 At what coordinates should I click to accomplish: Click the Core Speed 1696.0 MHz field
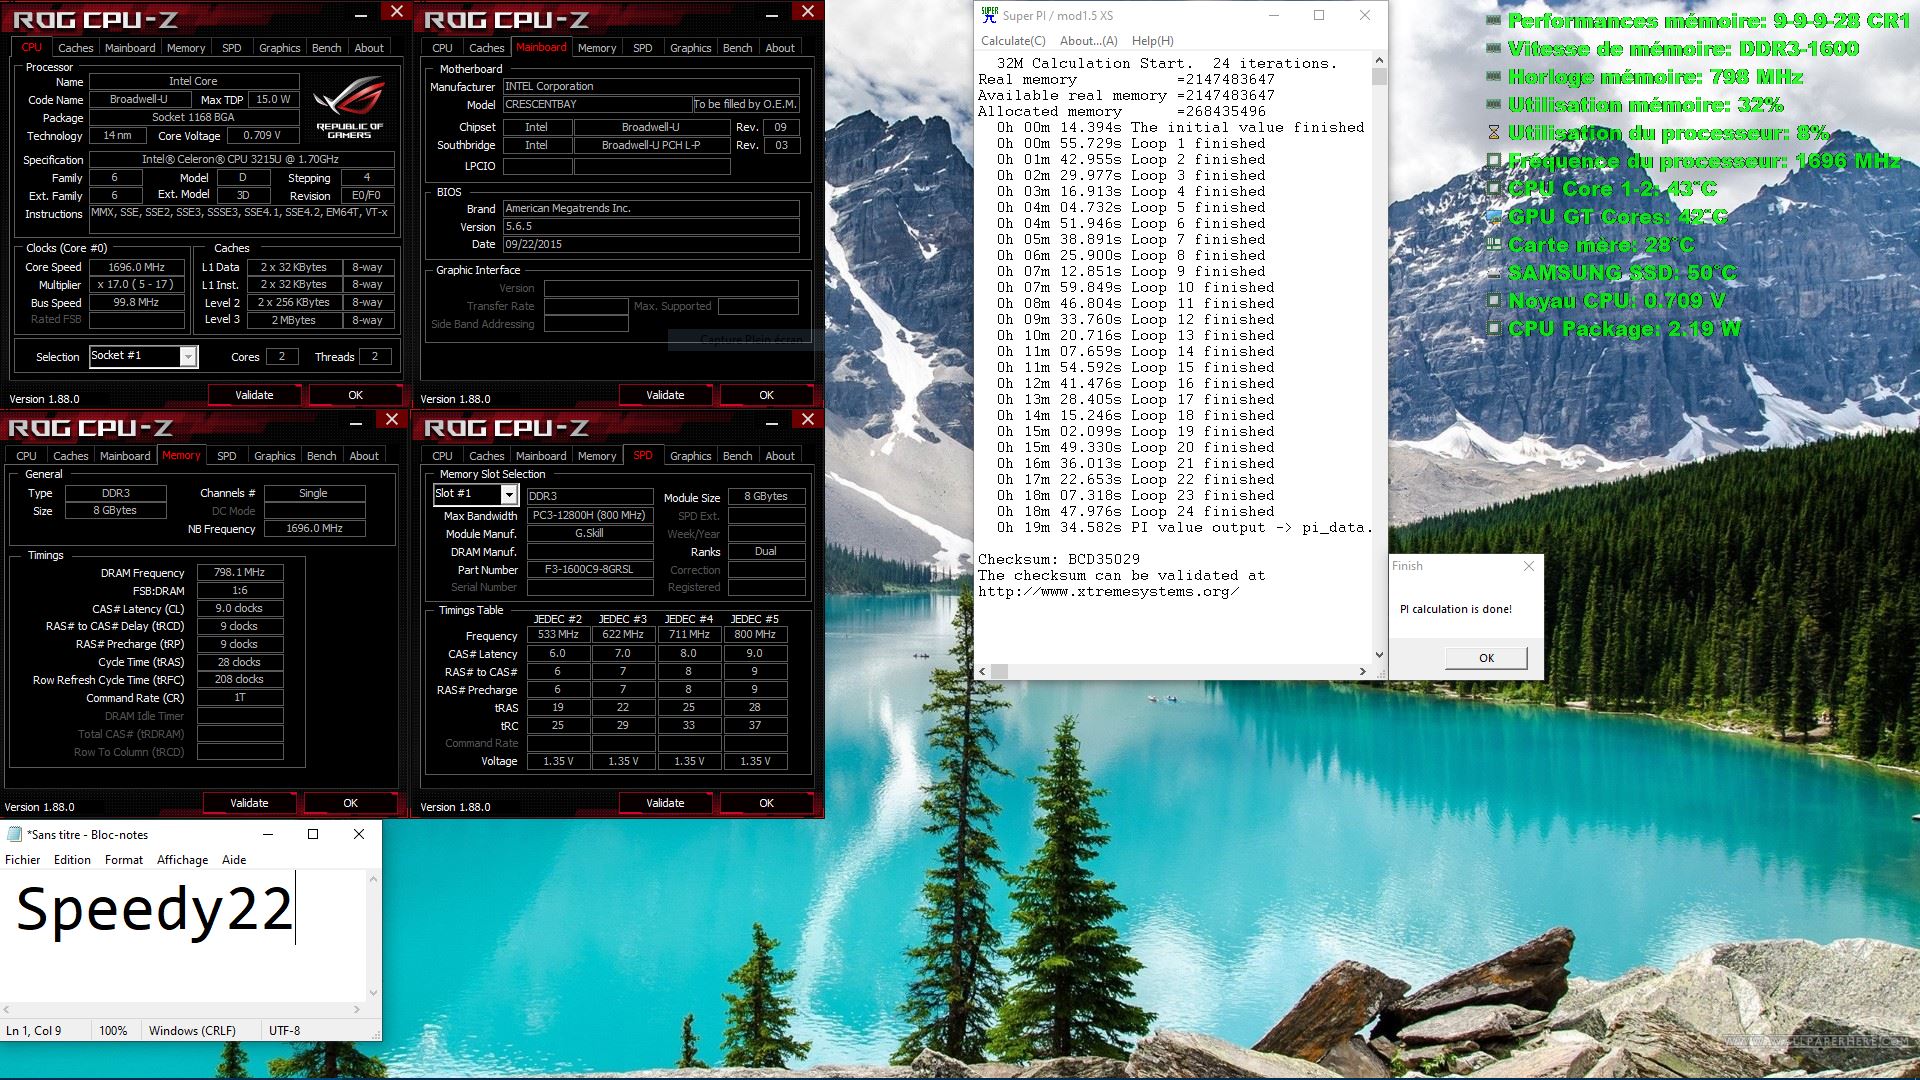(137, 268)
